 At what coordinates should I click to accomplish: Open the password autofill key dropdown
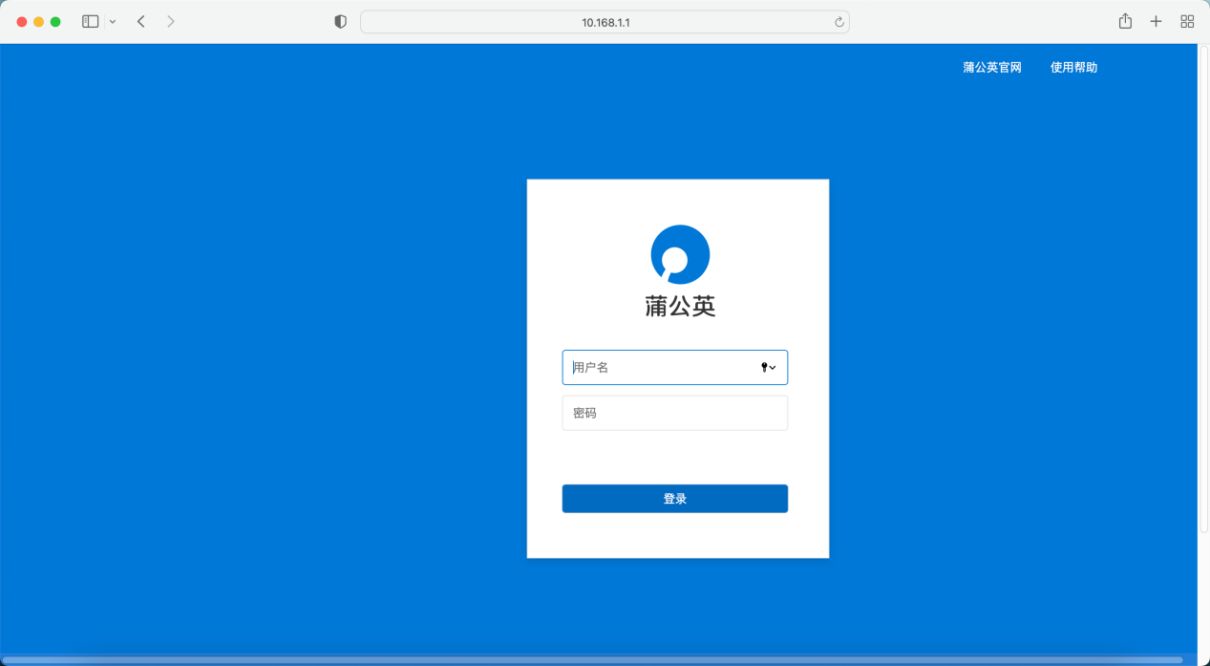tap(768, 367)
